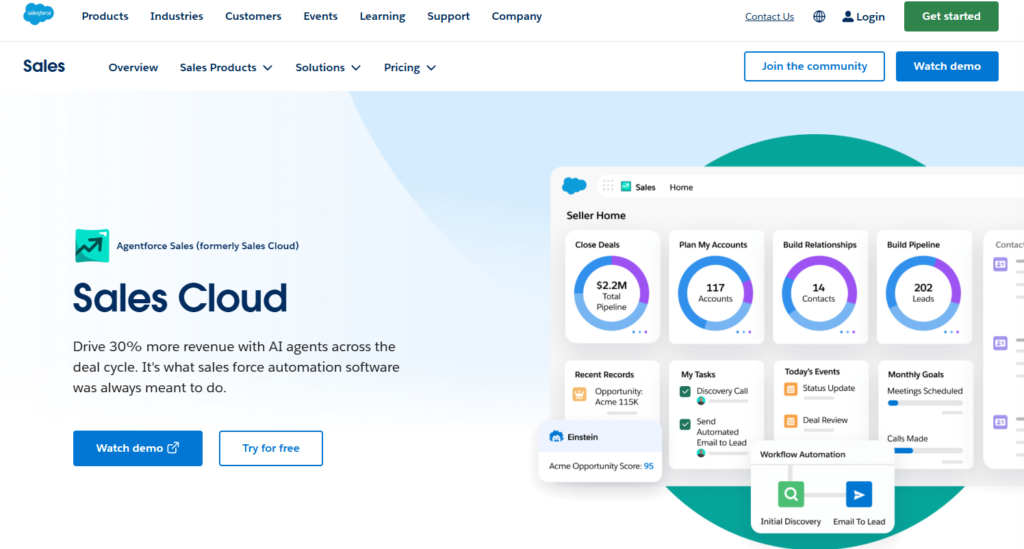The width and height of the screenshot is (1024, 549).
Task: Click the Opportunity: Acme 115K record
Action: coord(618,396)
